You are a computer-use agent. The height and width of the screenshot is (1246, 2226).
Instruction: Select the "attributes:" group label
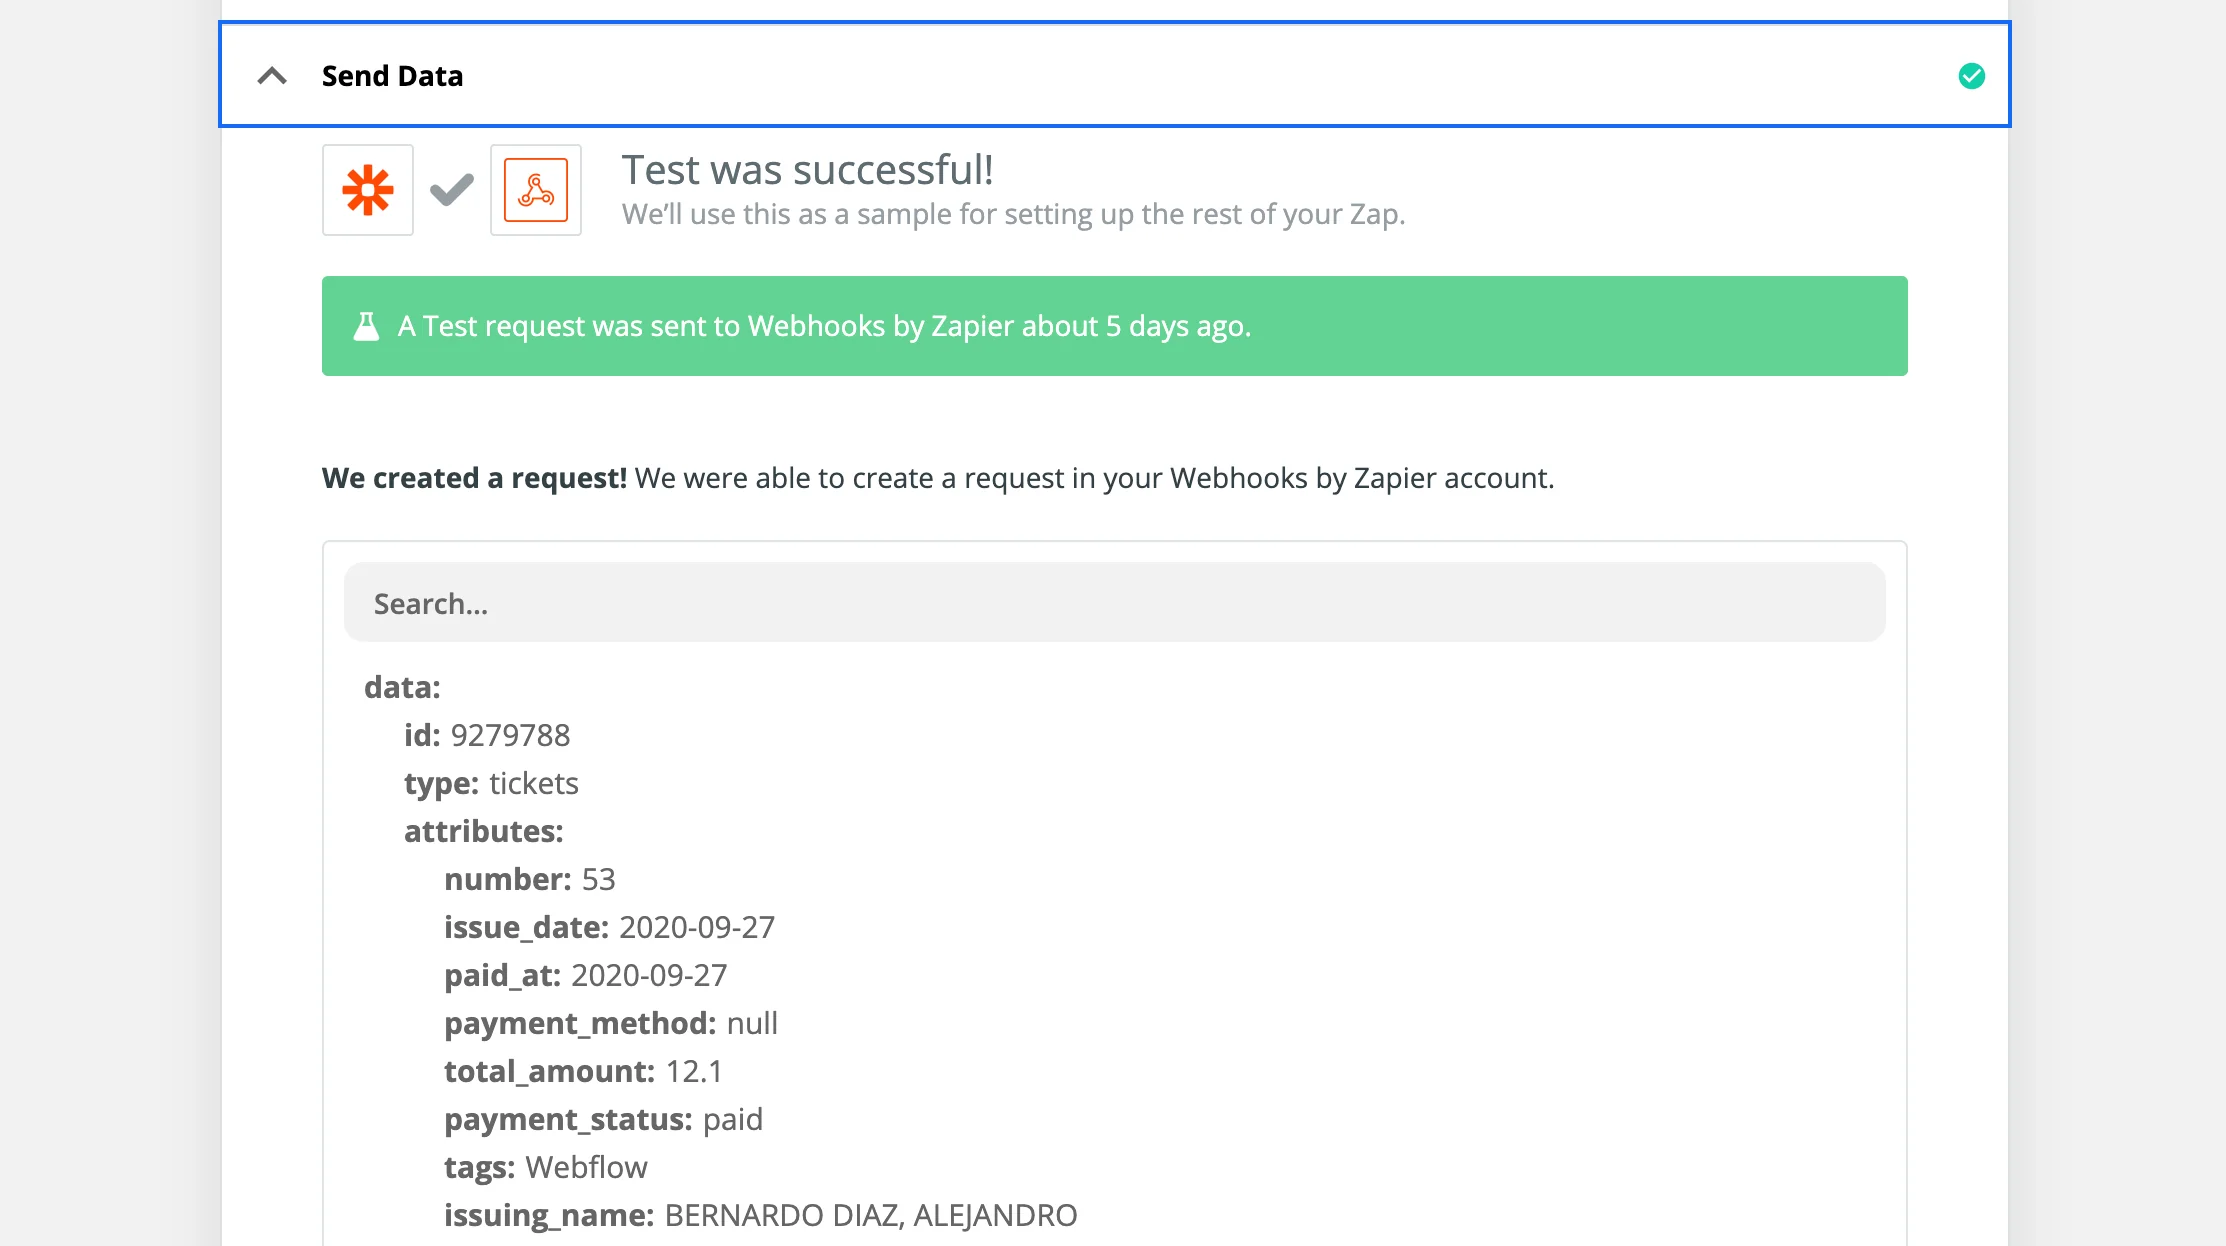click(484, 831)
